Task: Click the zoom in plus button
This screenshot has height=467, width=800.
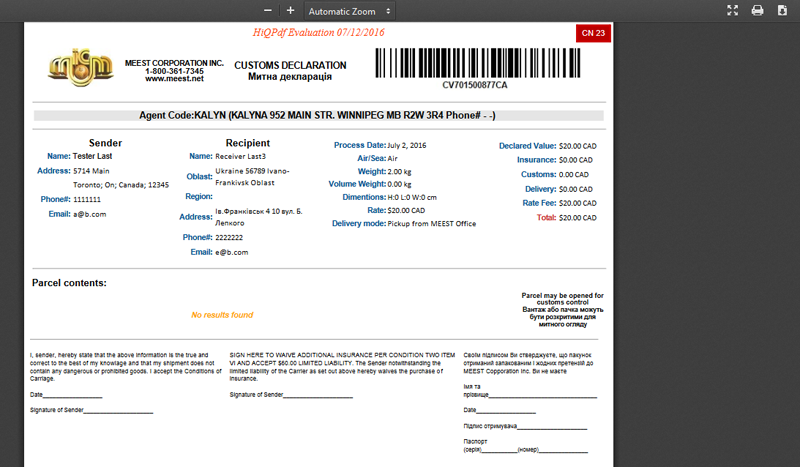Action: click(290, 11)
